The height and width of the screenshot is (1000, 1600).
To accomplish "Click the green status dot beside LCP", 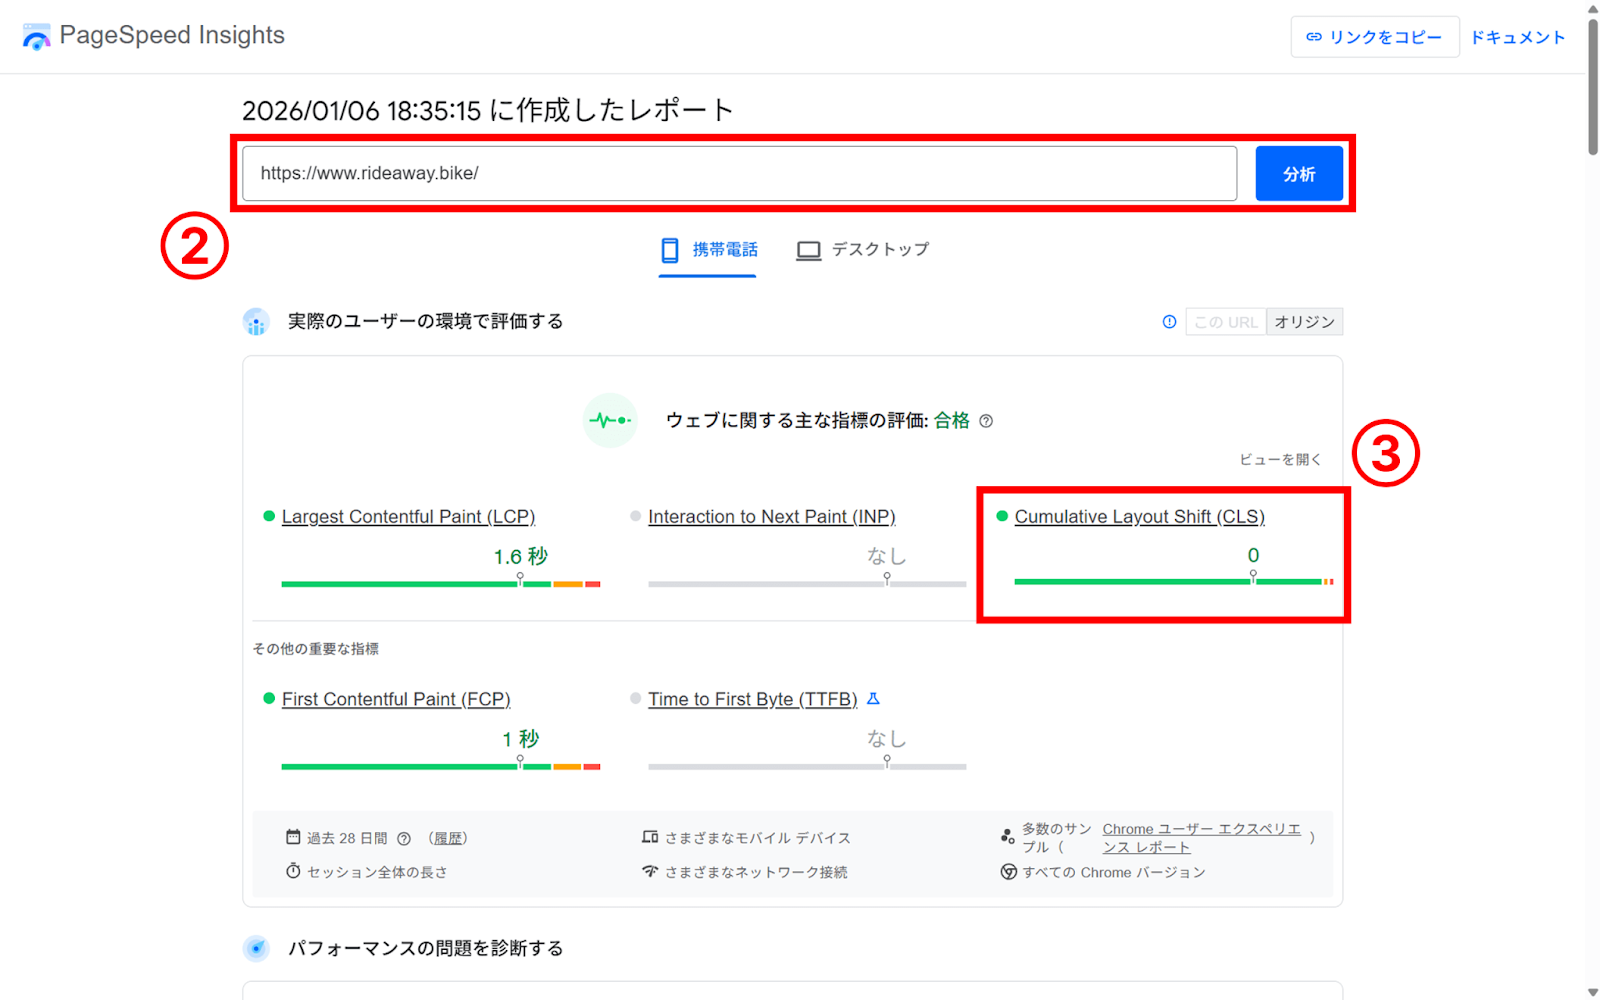I will click(x=268, y=516).
